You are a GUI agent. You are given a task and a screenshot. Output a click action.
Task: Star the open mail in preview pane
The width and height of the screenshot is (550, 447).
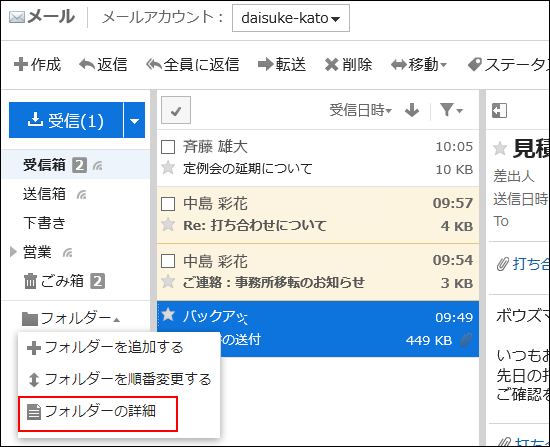pos(500,148)
